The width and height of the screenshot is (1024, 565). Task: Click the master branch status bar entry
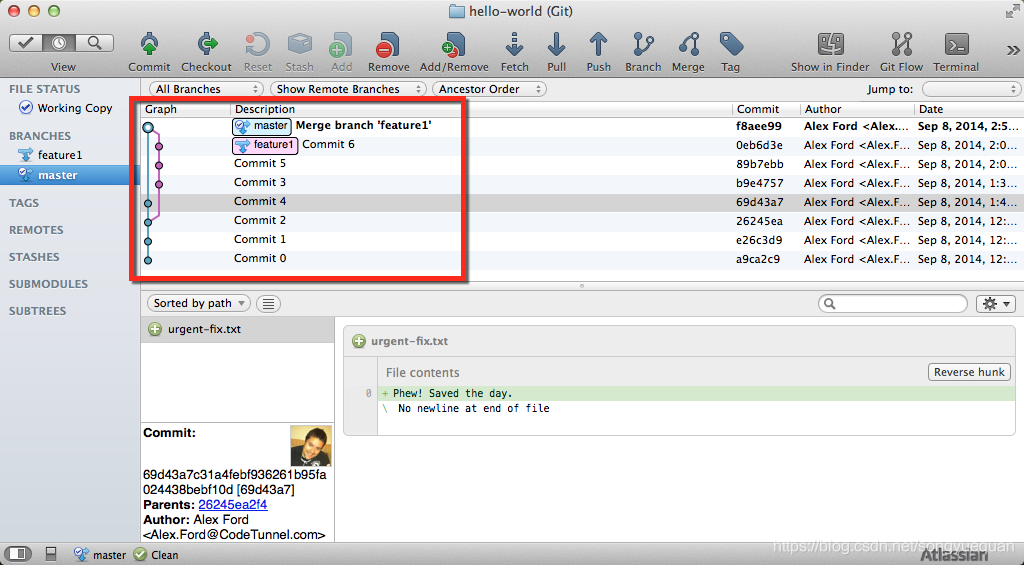coord(100,555)
